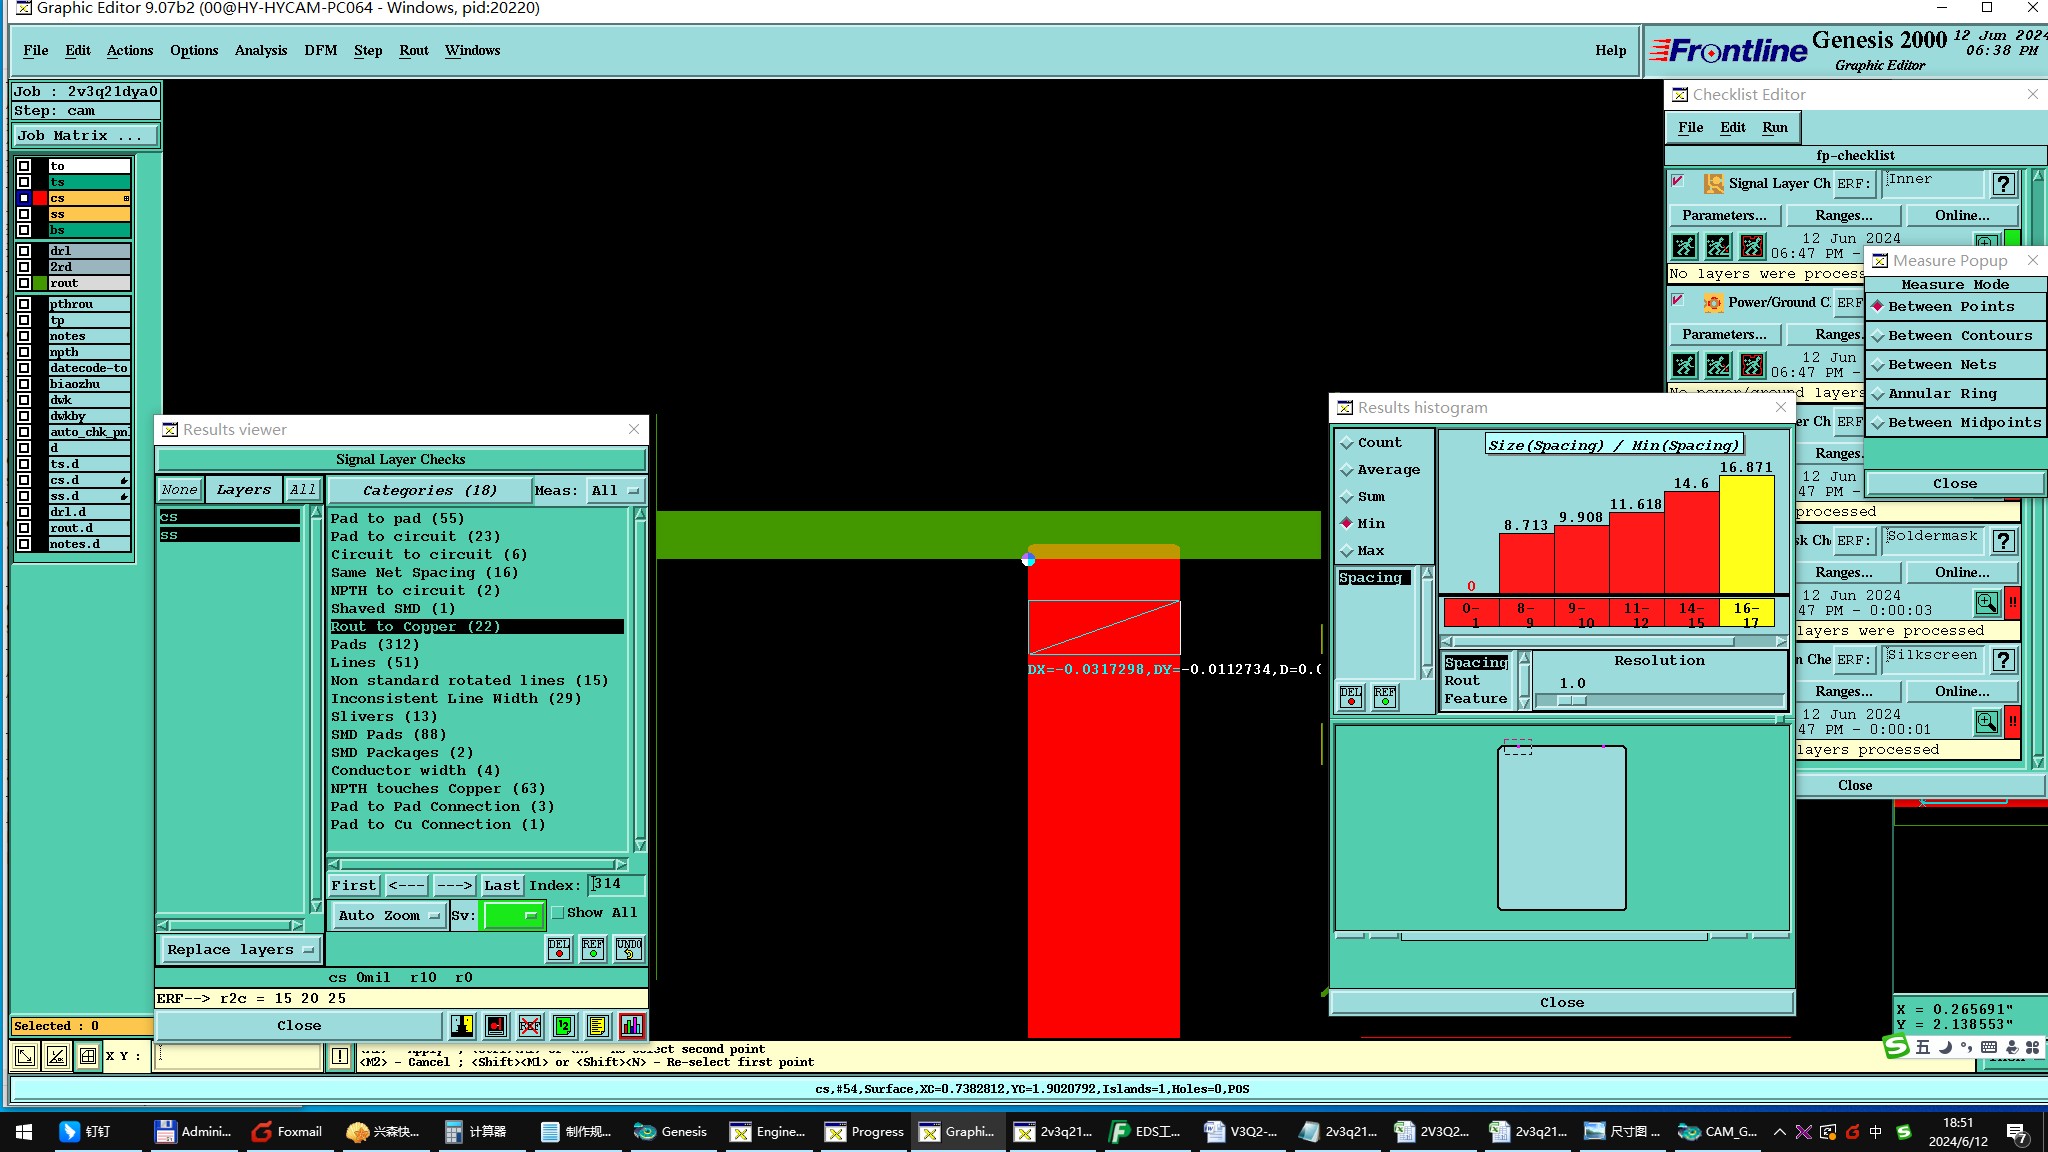This screenshot has height=1152, width=2048.
Task: Open the DFM menu
Action: [x=320, y=51]
